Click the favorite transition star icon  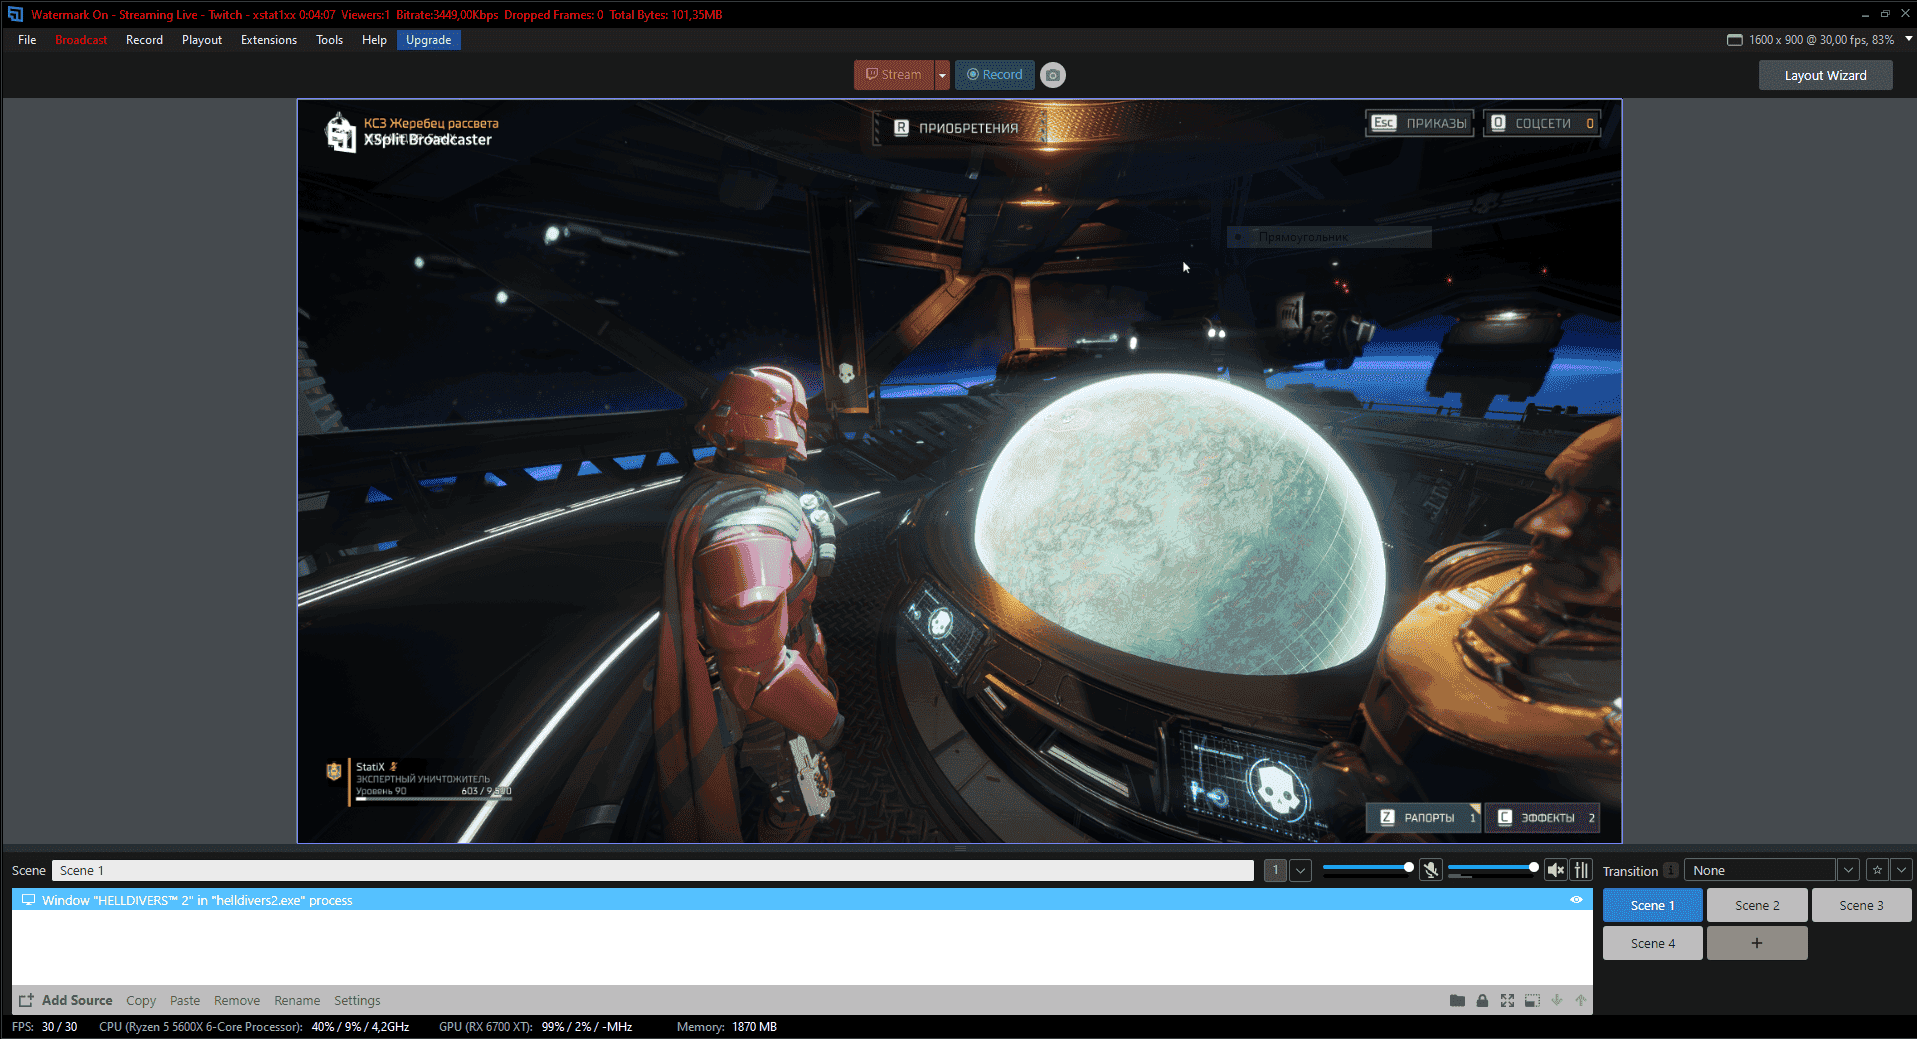(1877, 870)
